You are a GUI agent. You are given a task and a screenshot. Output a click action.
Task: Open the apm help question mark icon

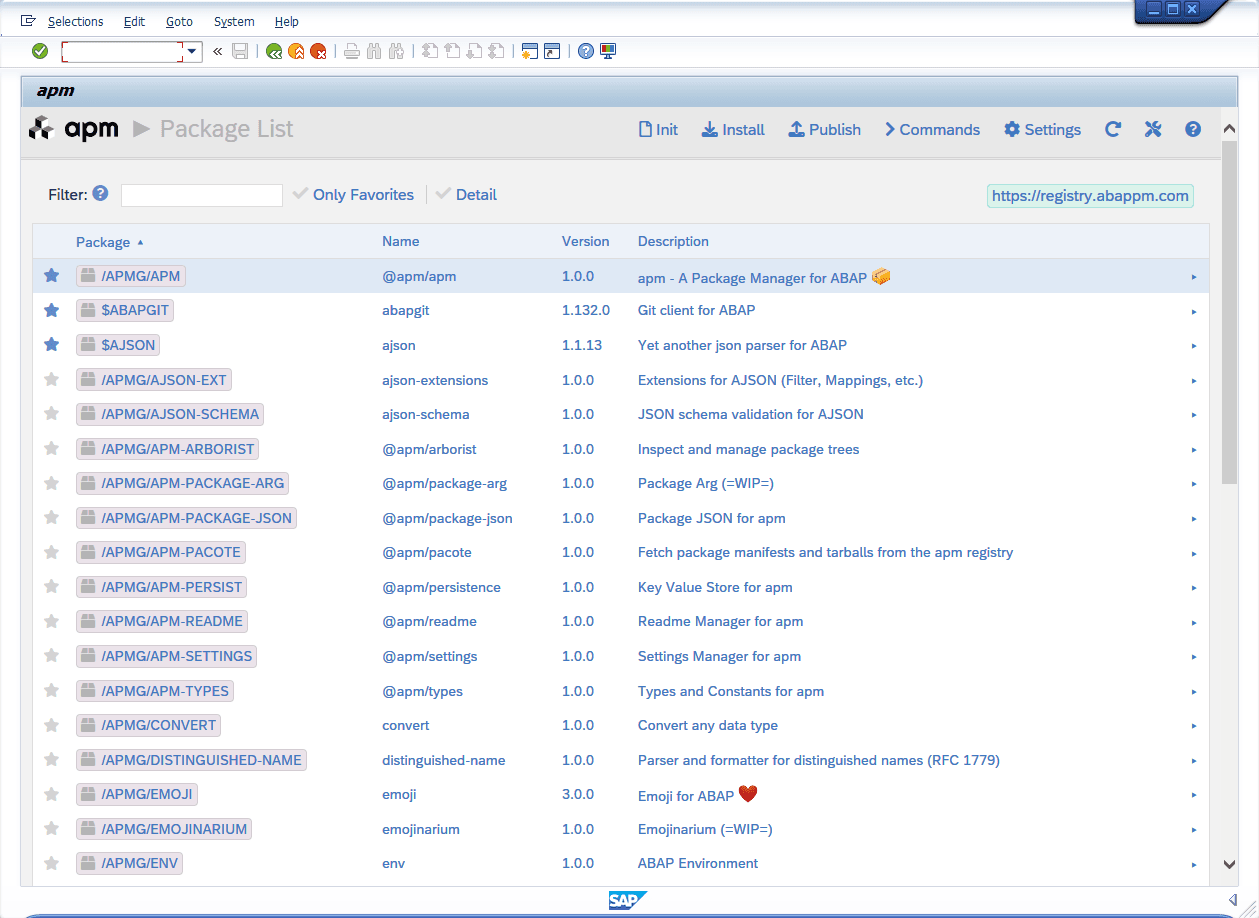(x=1193, y=129)
